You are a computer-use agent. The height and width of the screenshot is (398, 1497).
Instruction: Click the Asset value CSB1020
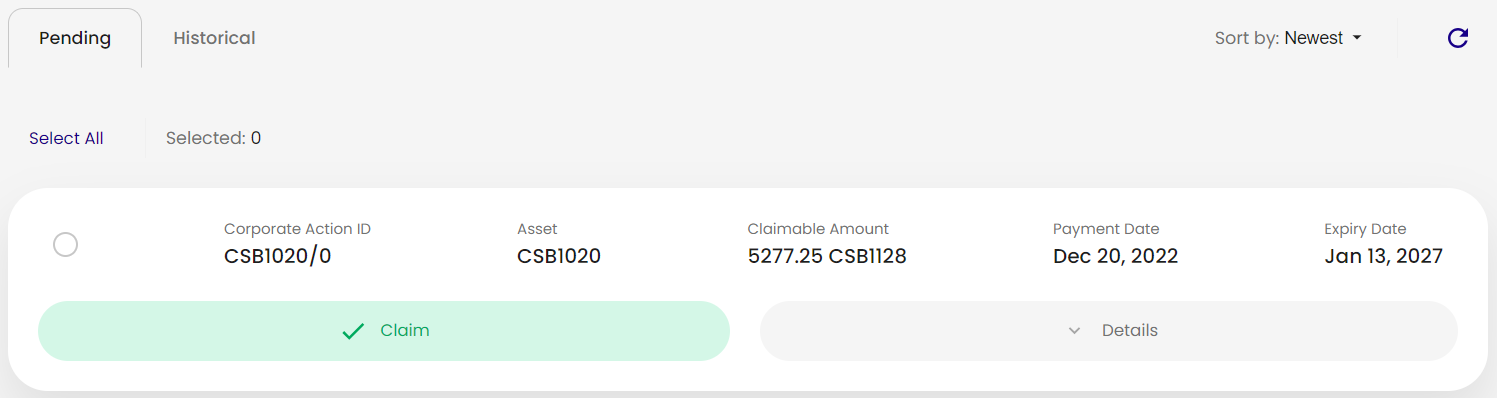pyautogui.click(x=559, y=256)
